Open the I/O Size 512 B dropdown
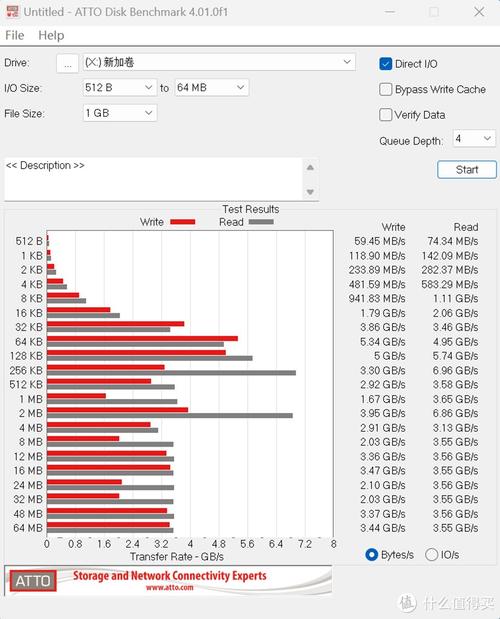The width and height of the screenshot is (500, 619). pyautogui.click(x=120, y=88)
